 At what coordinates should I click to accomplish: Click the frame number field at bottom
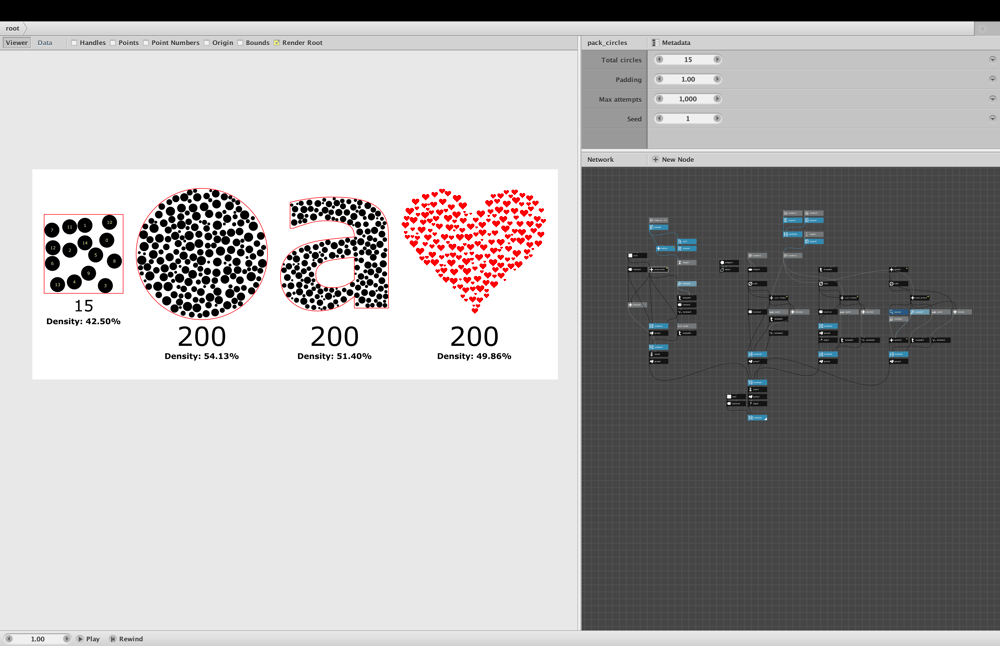click(38, 638)
